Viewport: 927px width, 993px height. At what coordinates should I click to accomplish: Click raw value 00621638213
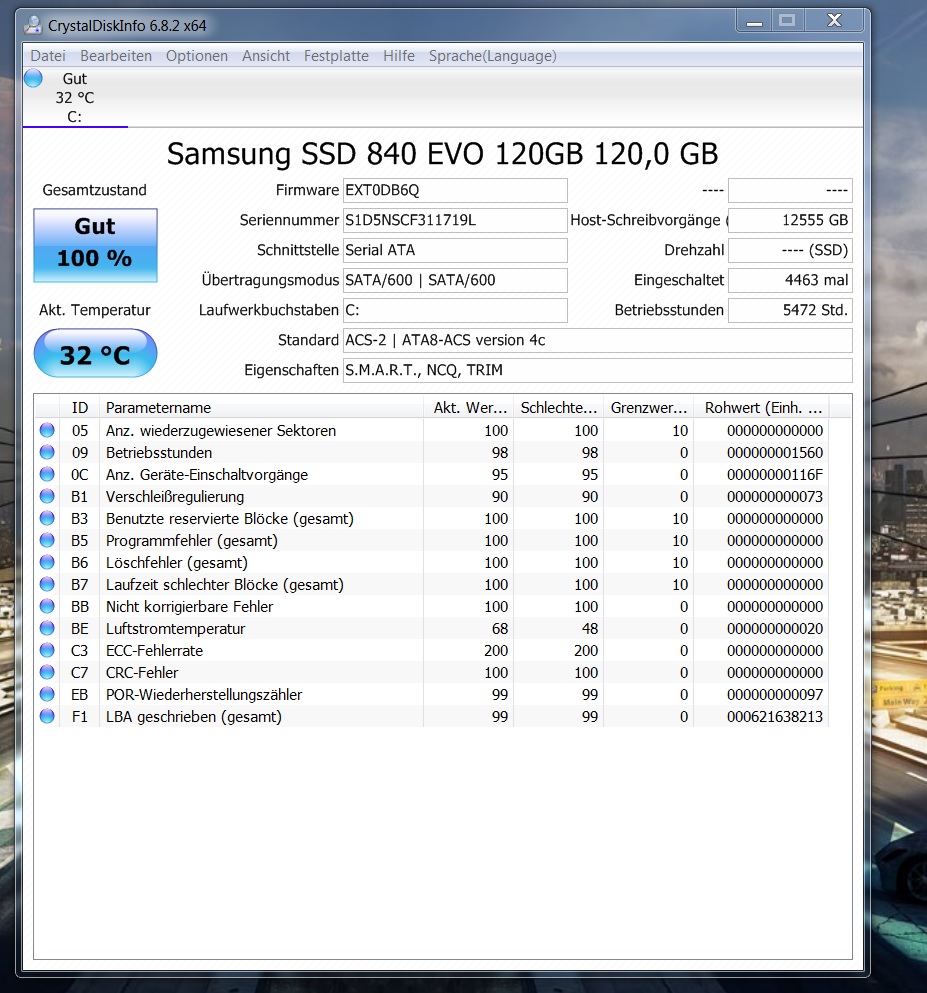point(774,716)
